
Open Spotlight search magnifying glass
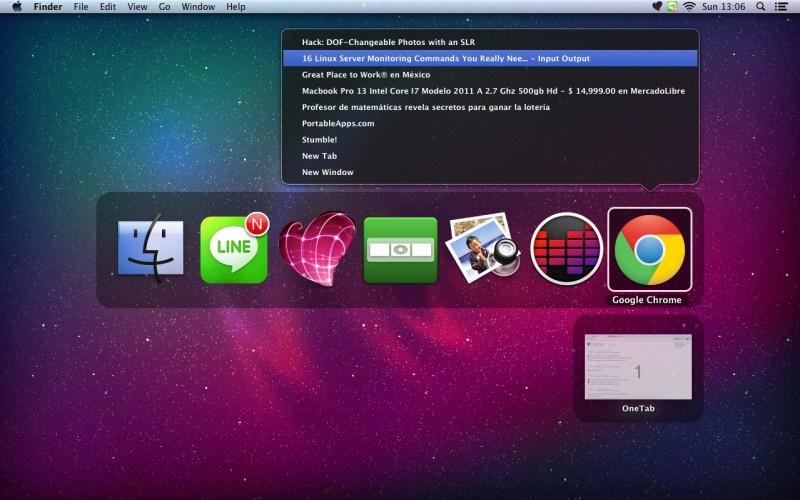[760, 7]
